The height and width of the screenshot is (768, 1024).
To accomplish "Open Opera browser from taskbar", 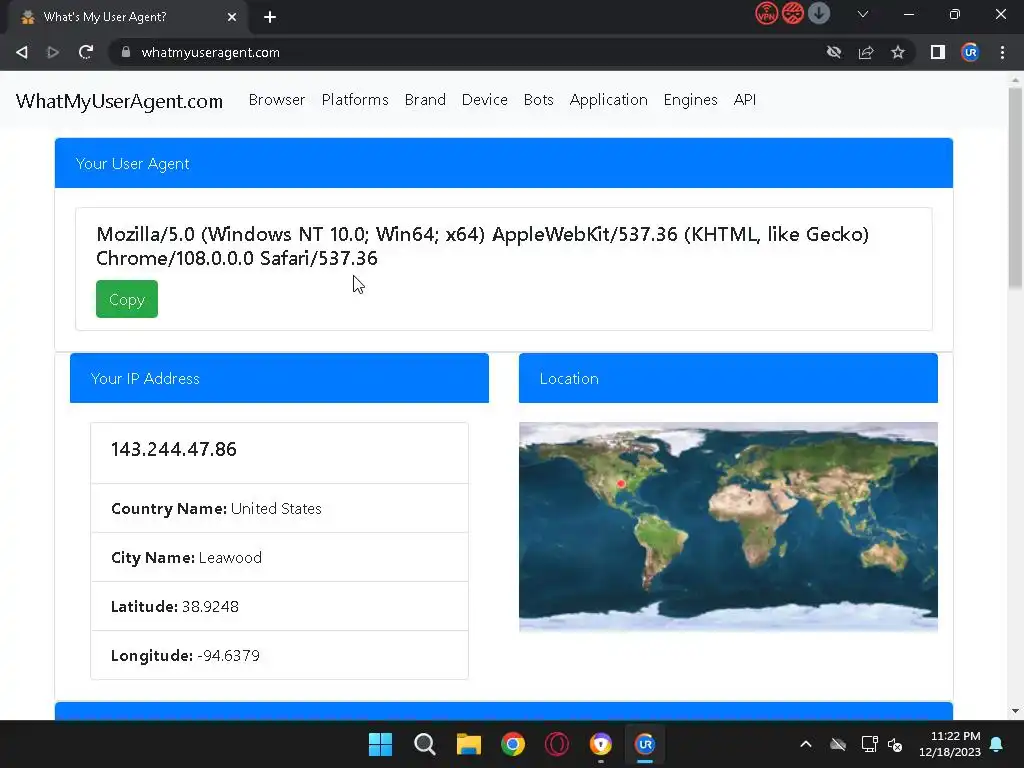I will [x=557, y=744].
